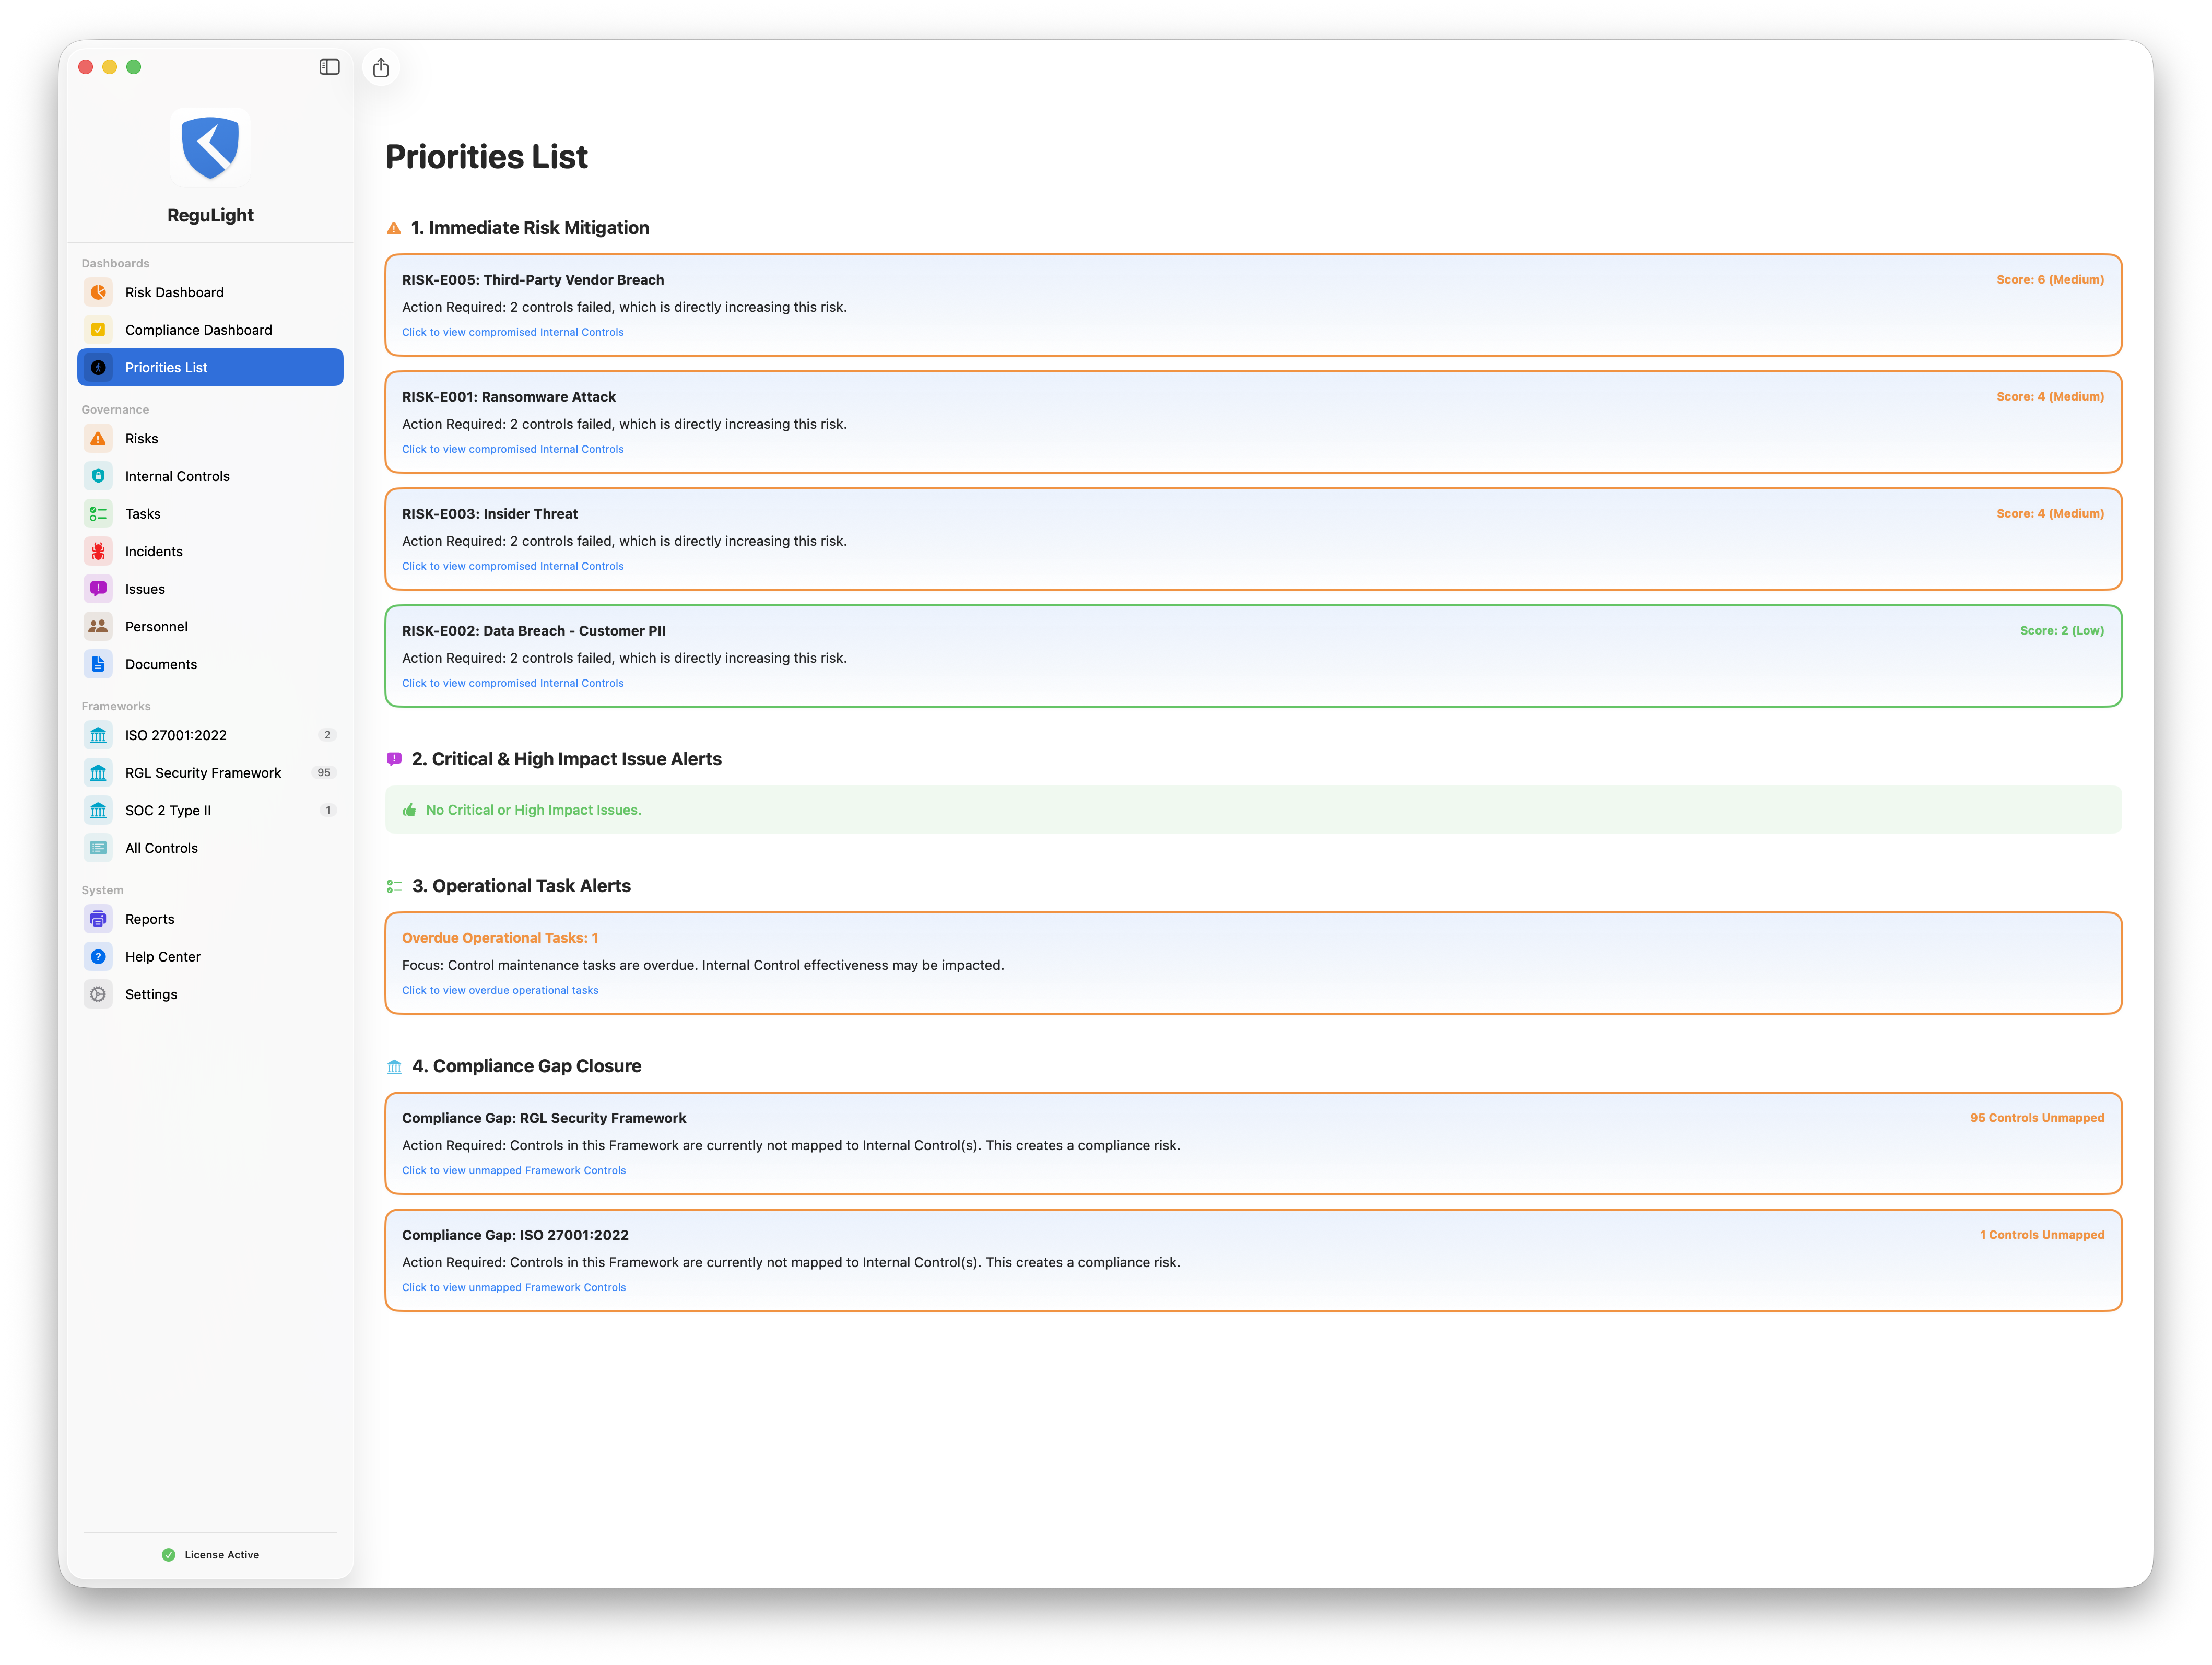This screenshot has width=2212, height=1665.
Task: View unmapped controls for ISO 27001:2022 gap
Action: coord(514,1288)
